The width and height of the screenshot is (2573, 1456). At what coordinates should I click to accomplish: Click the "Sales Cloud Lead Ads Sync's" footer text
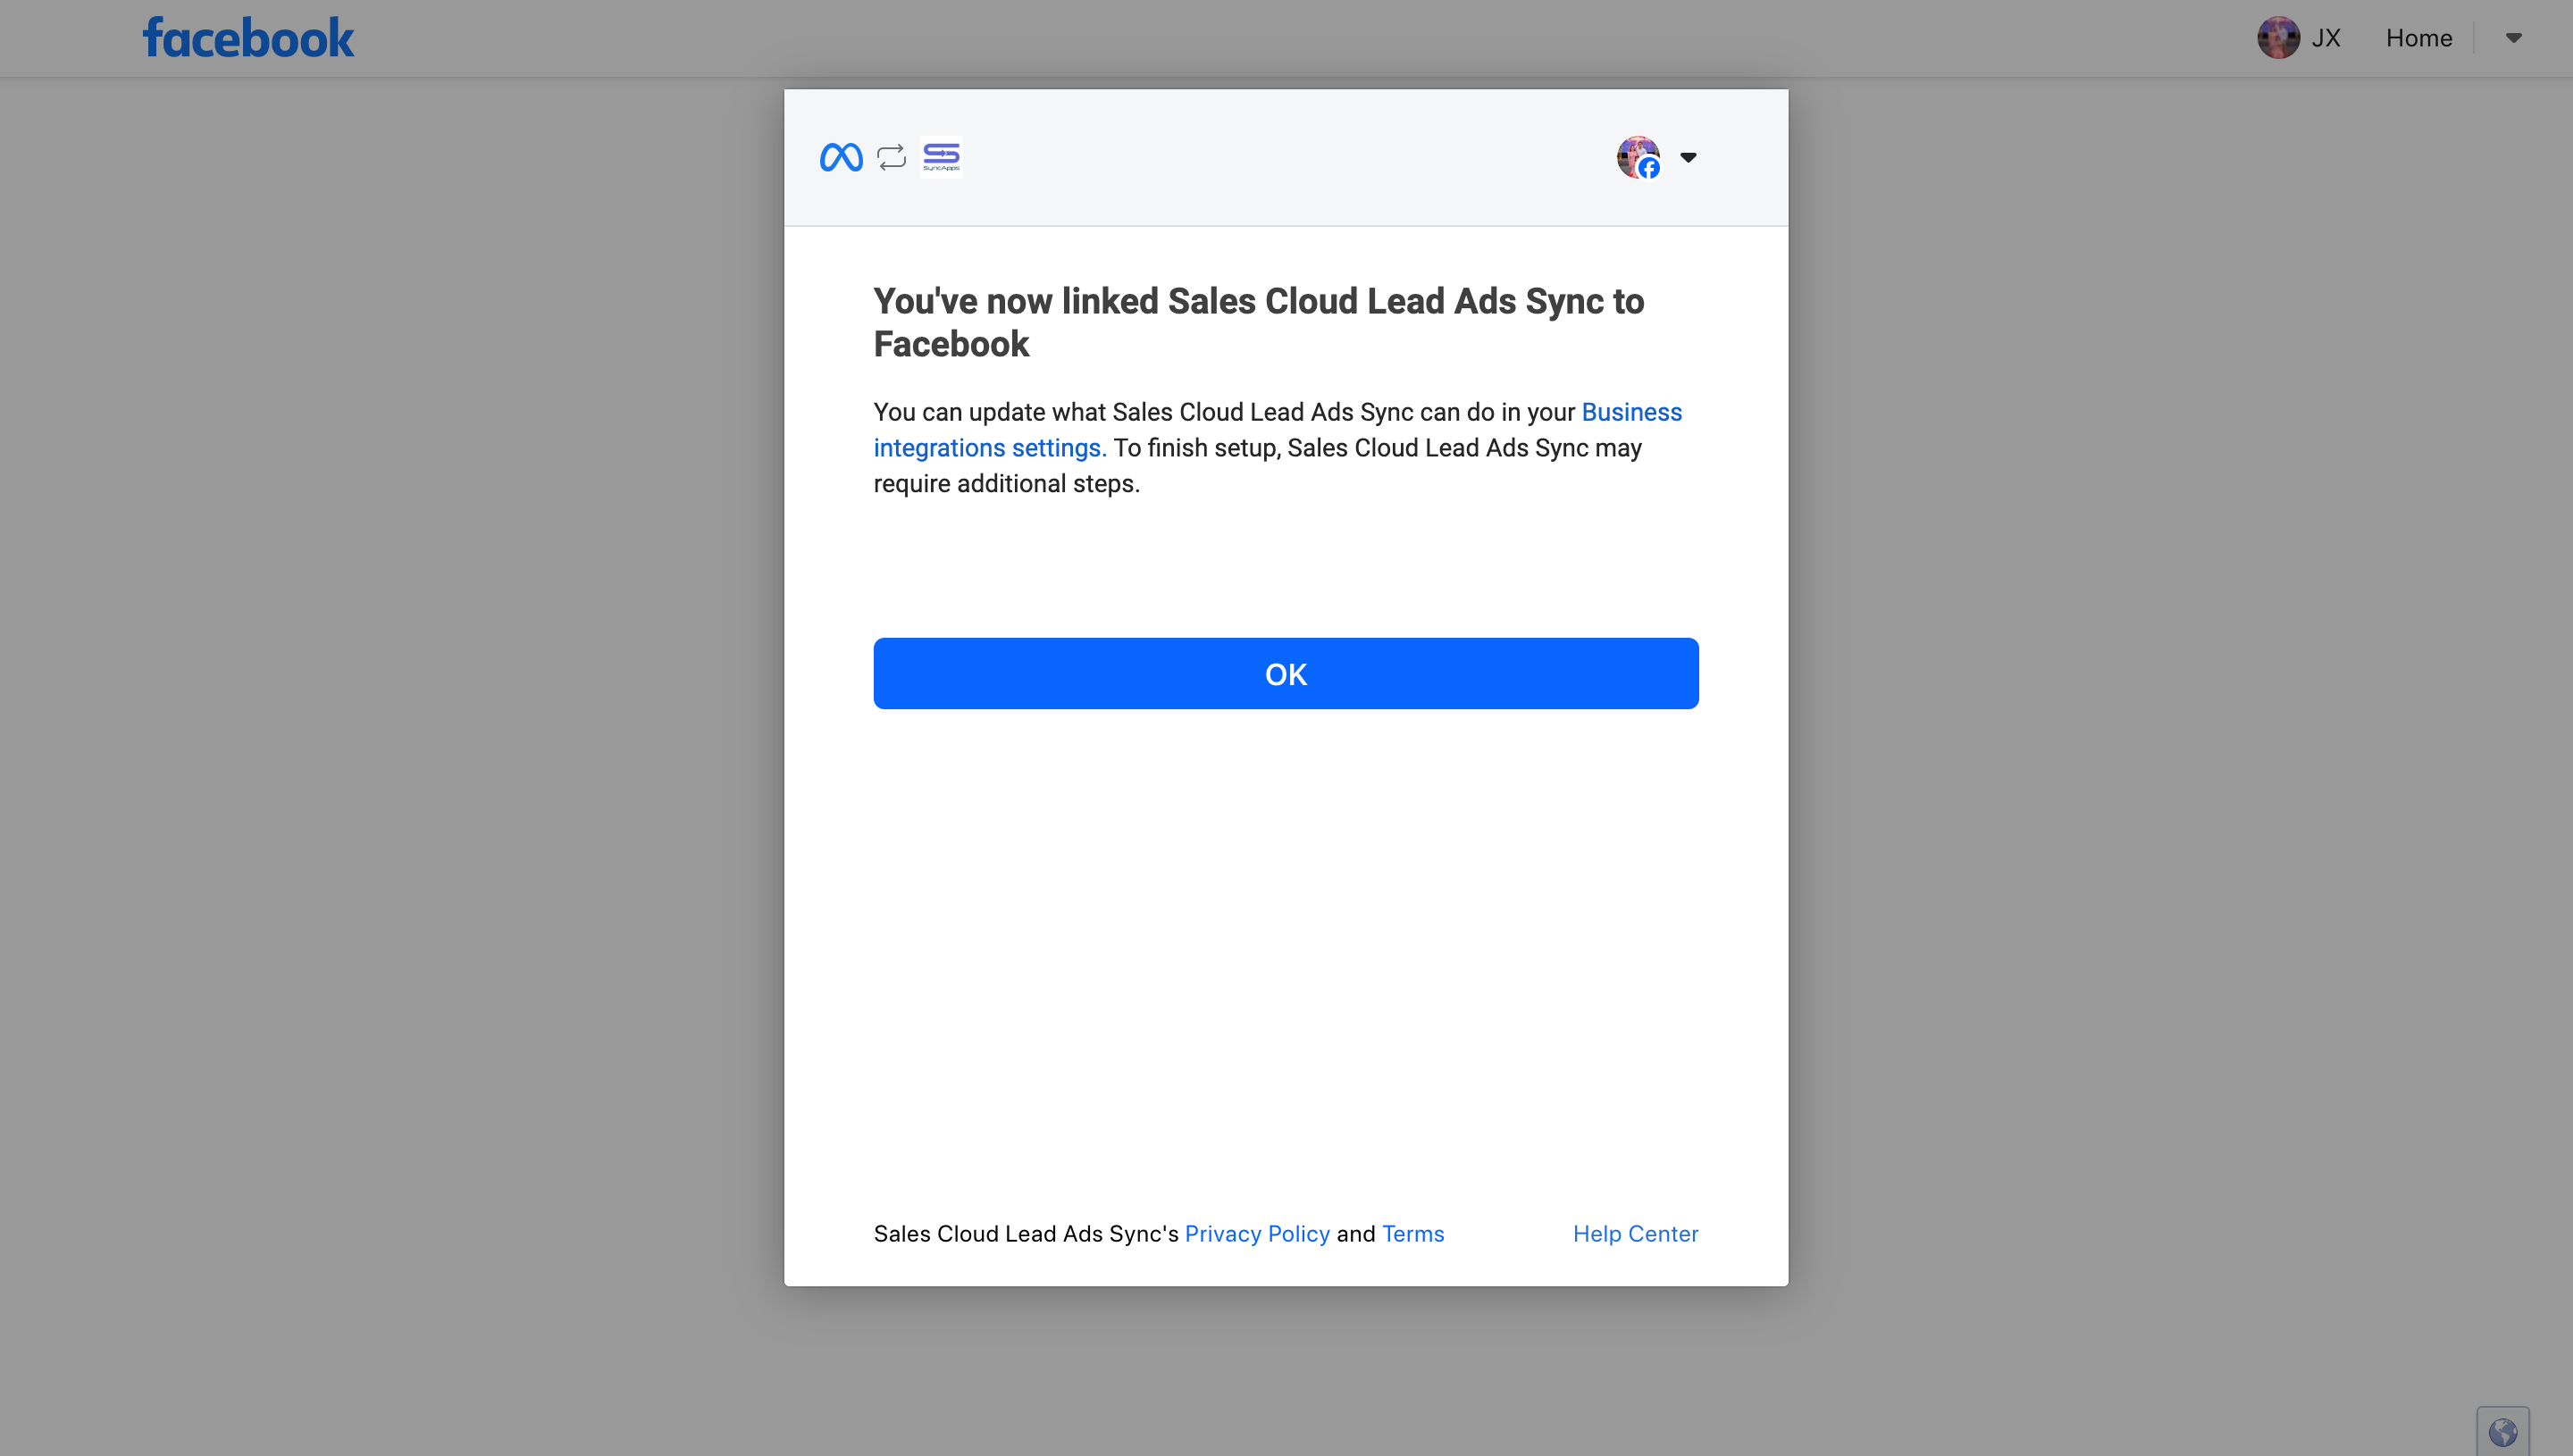(1026, 1234)
